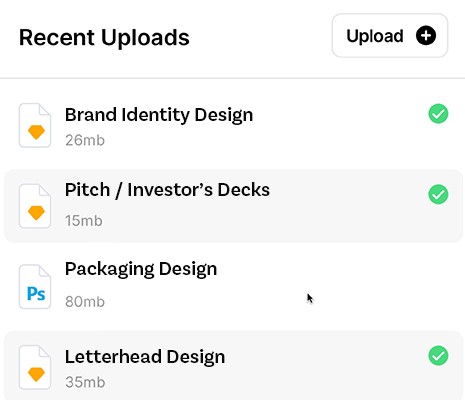Select the Packaging Design Photoshop file icon

(x=35, y=287)
